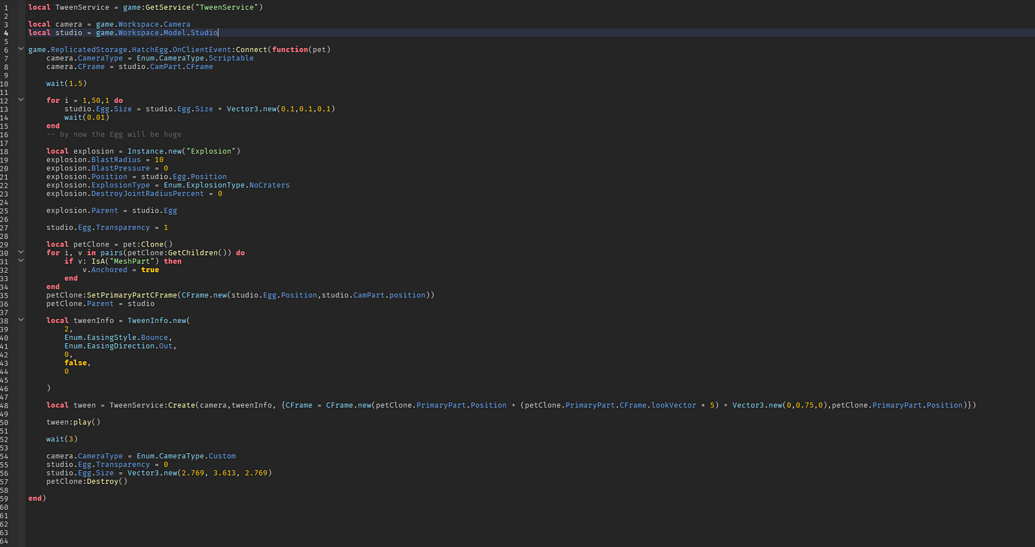Screen dimensions: 1035x547
Task: Collapse the HatchEgg OnClientEvent function fold arrow
Action: (20, 49)
